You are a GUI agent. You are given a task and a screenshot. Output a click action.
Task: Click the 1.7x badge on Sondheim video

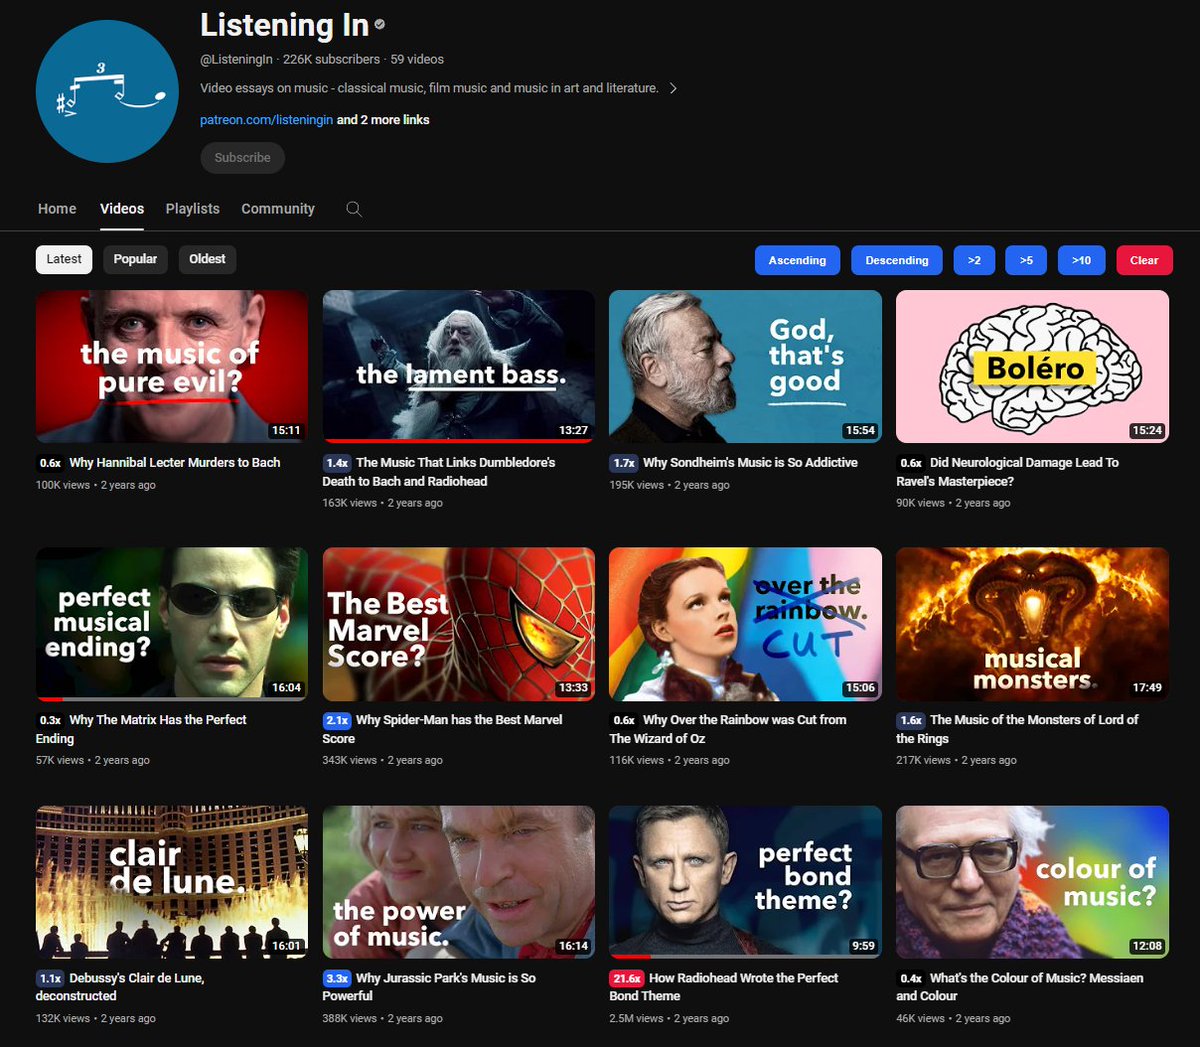click(x=624, y=463)
